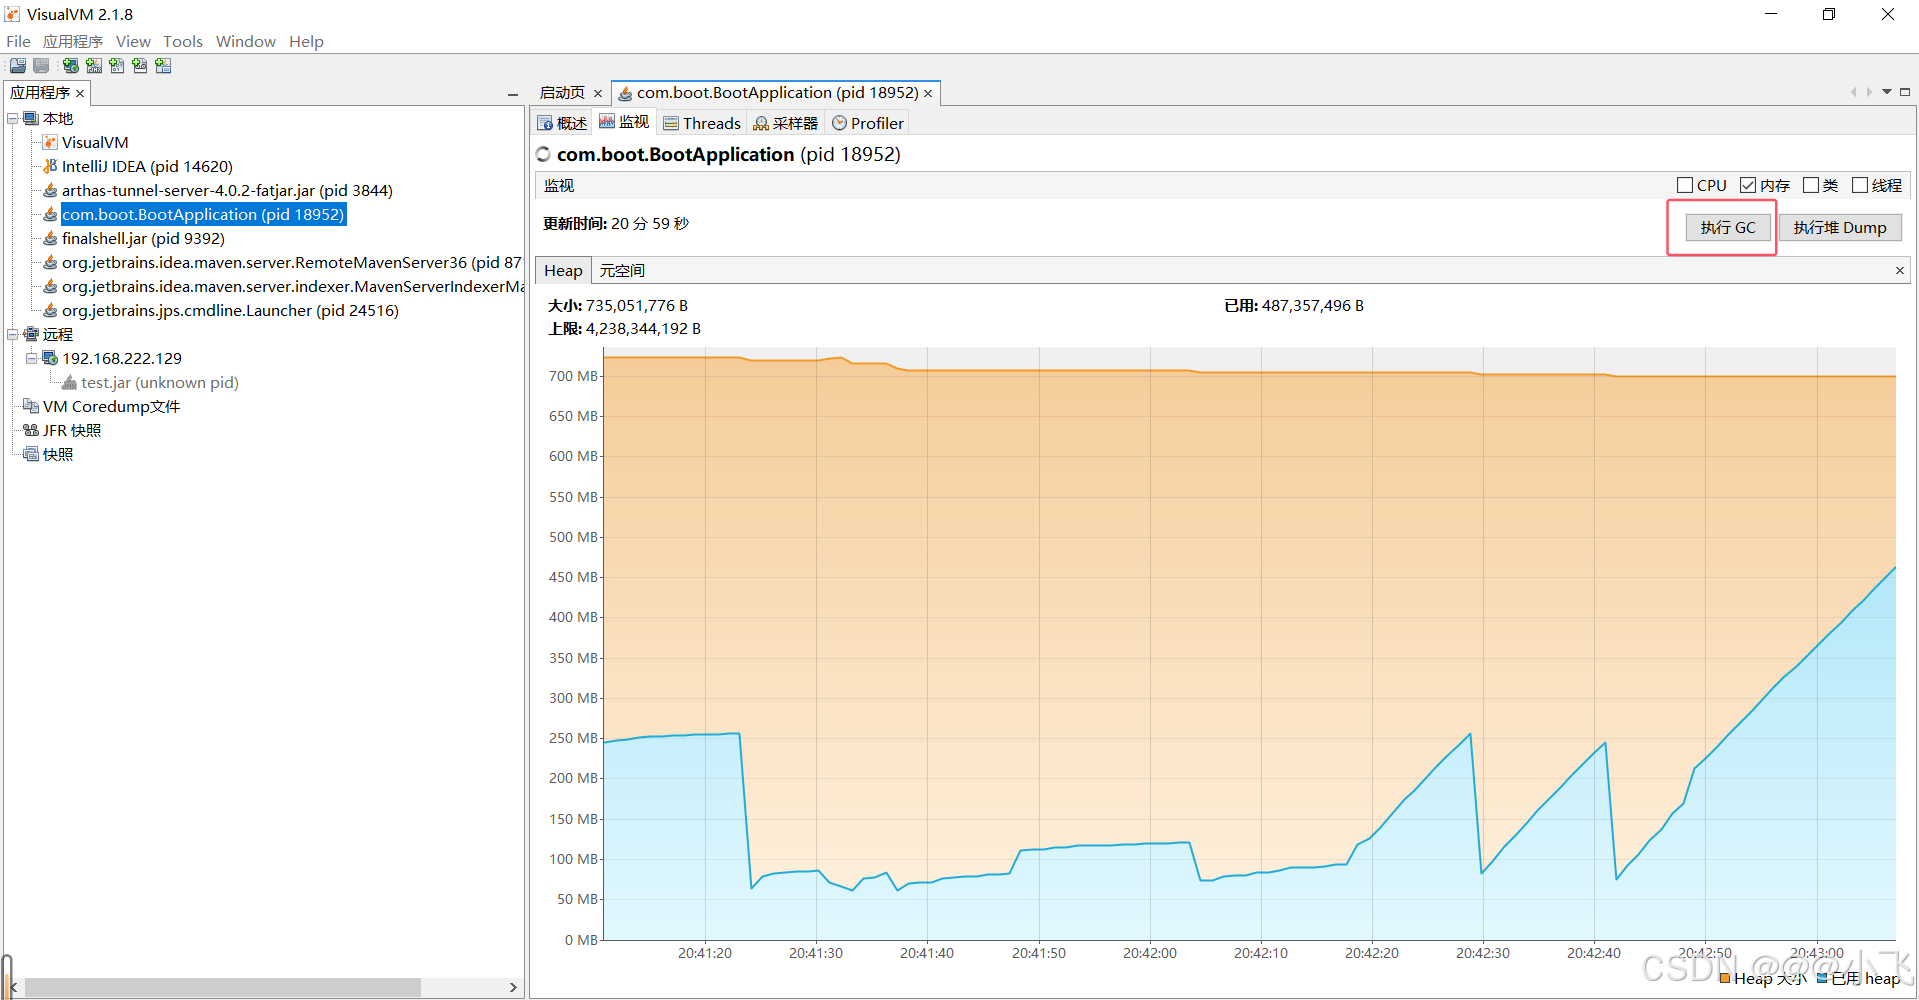The height and width of the screenshot is (1000, 1919).
Task: Open the Window menu
Action: [x=246, y=41]
